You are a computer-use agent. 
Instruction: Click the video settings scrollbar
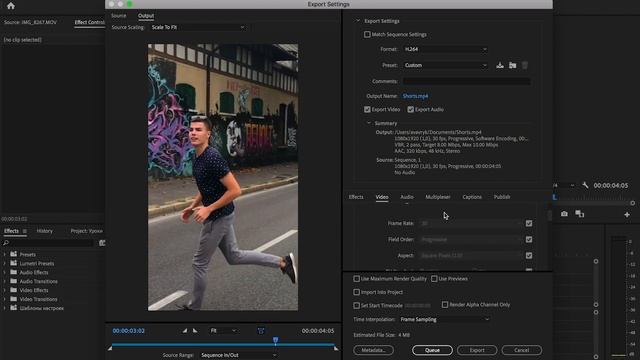coord(549,215)
